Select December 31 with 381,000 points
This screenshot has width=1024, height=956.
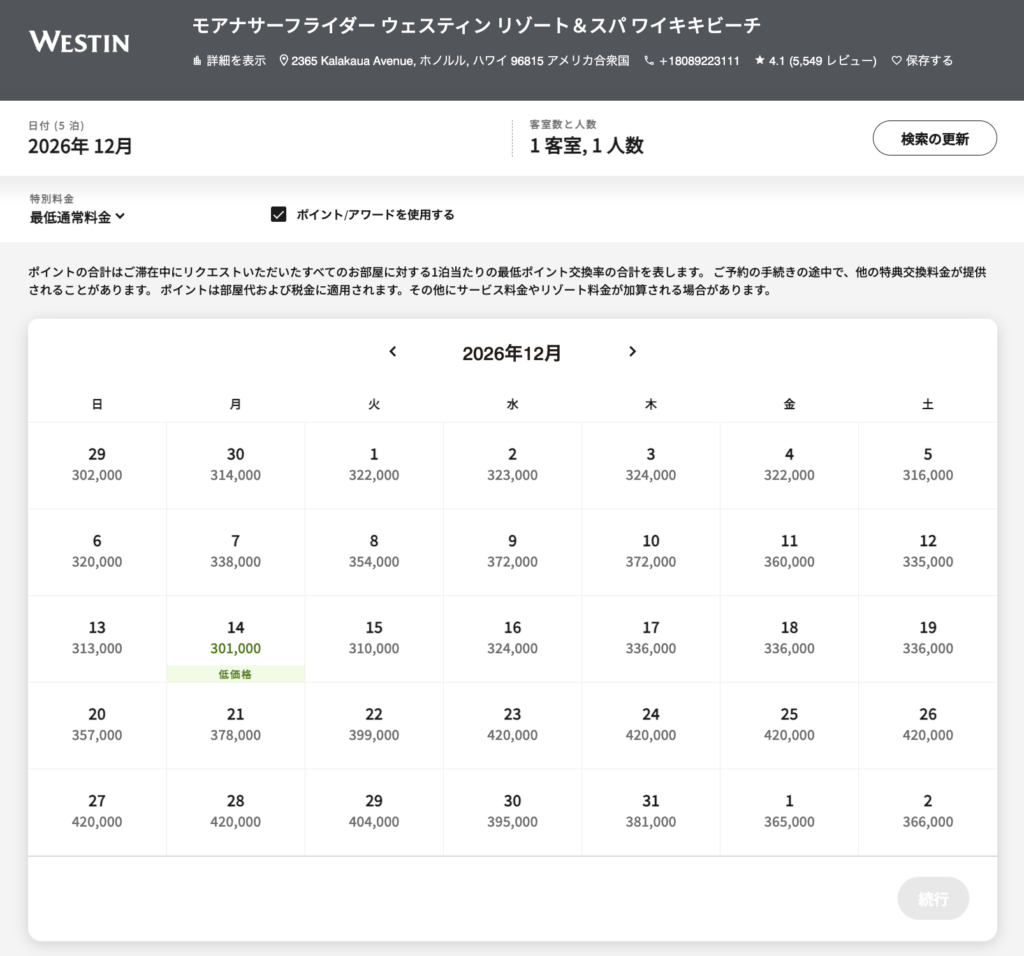[x=650, y=812]
